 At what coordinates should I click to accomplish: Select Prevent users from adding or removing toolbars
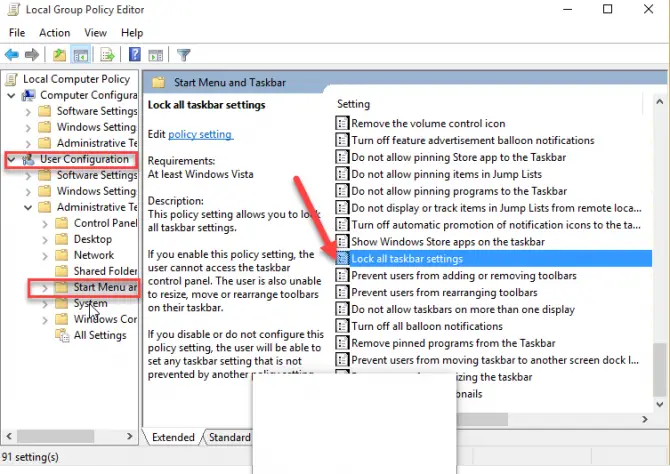tap(464, 276)
